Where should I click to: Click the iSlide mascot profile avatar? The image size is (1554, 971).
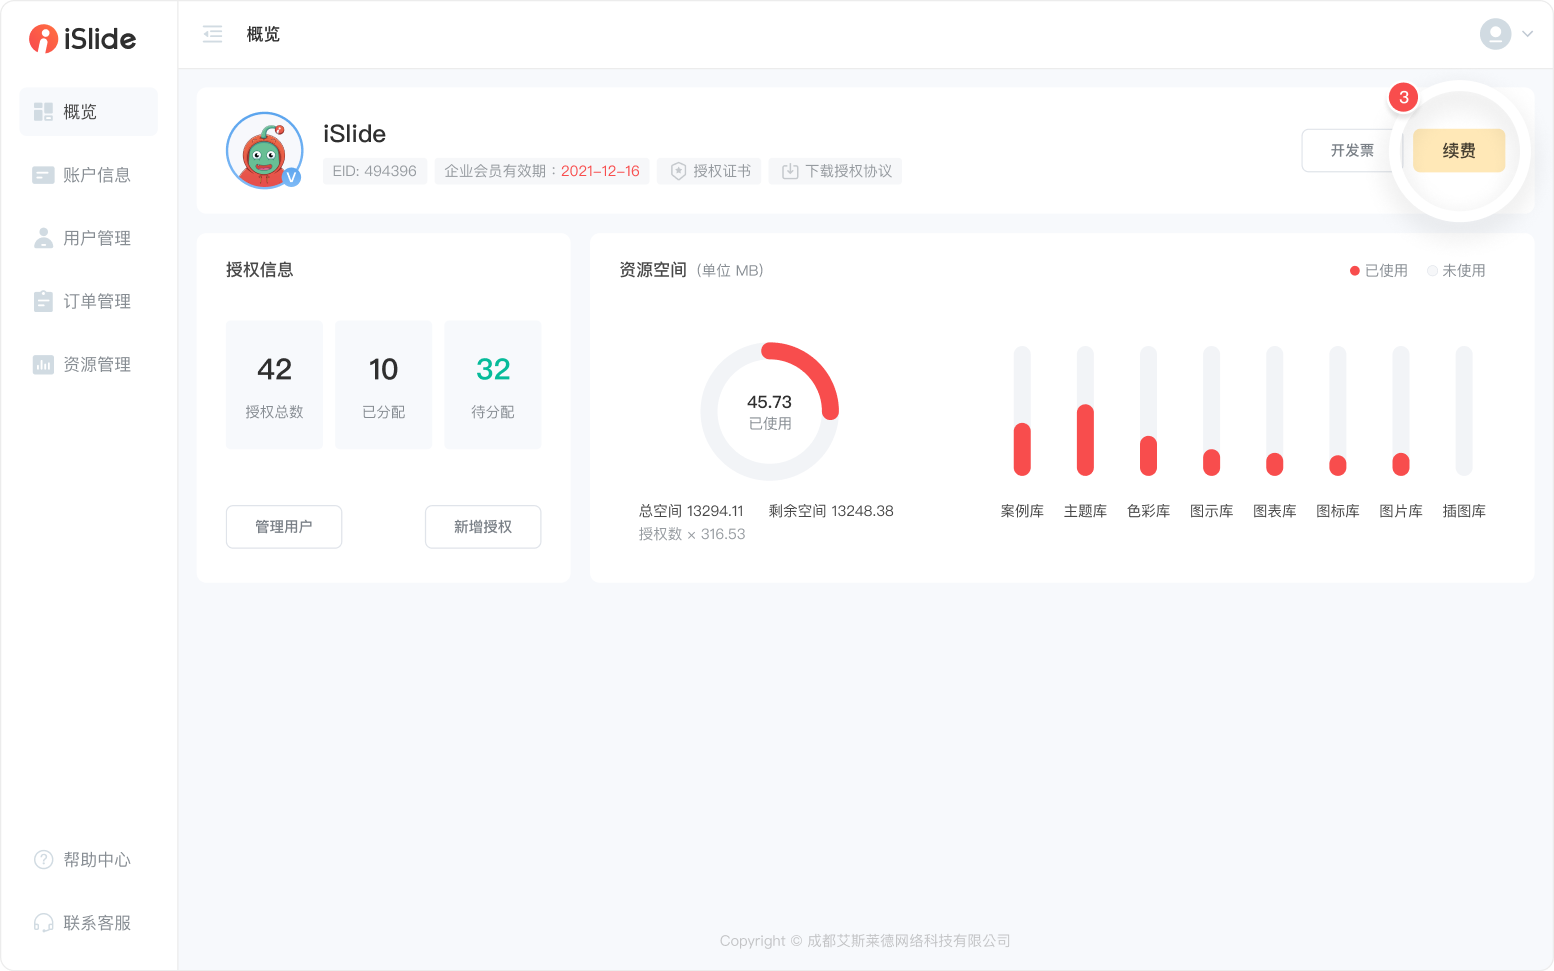coord(264,151)
